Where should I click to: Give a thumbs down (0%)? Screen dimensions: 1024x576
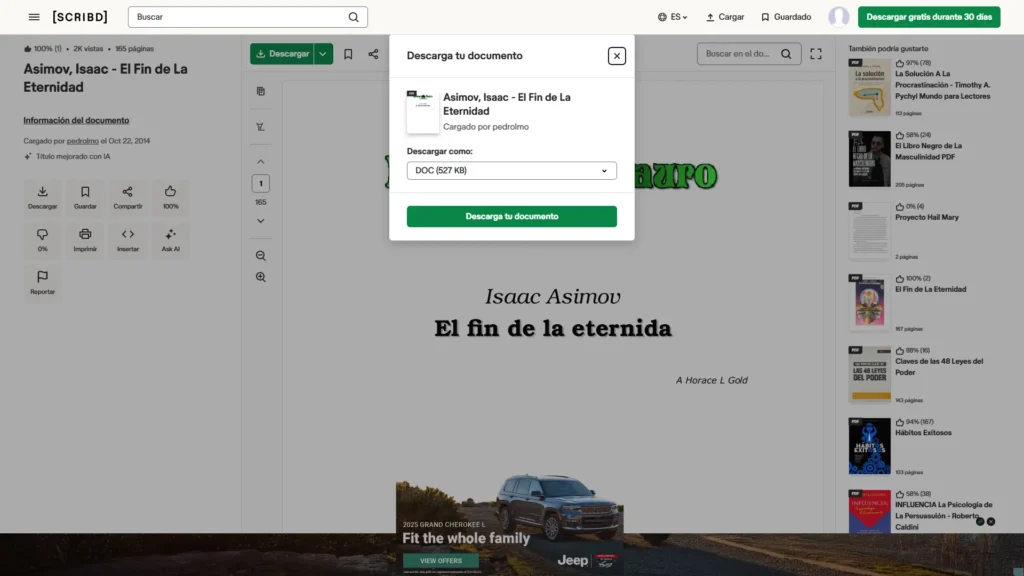pos(42,240)
